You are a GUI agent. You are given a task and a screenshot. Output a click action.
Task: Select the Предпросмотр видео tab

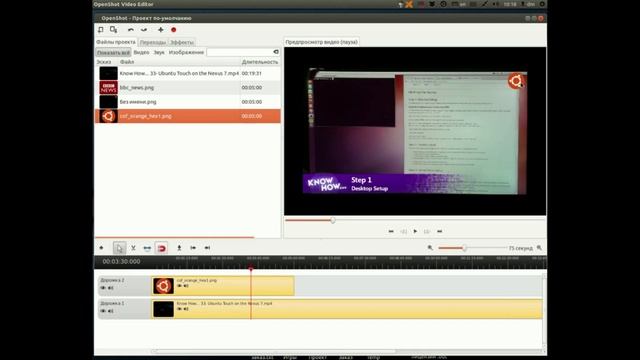coord(322,42)
